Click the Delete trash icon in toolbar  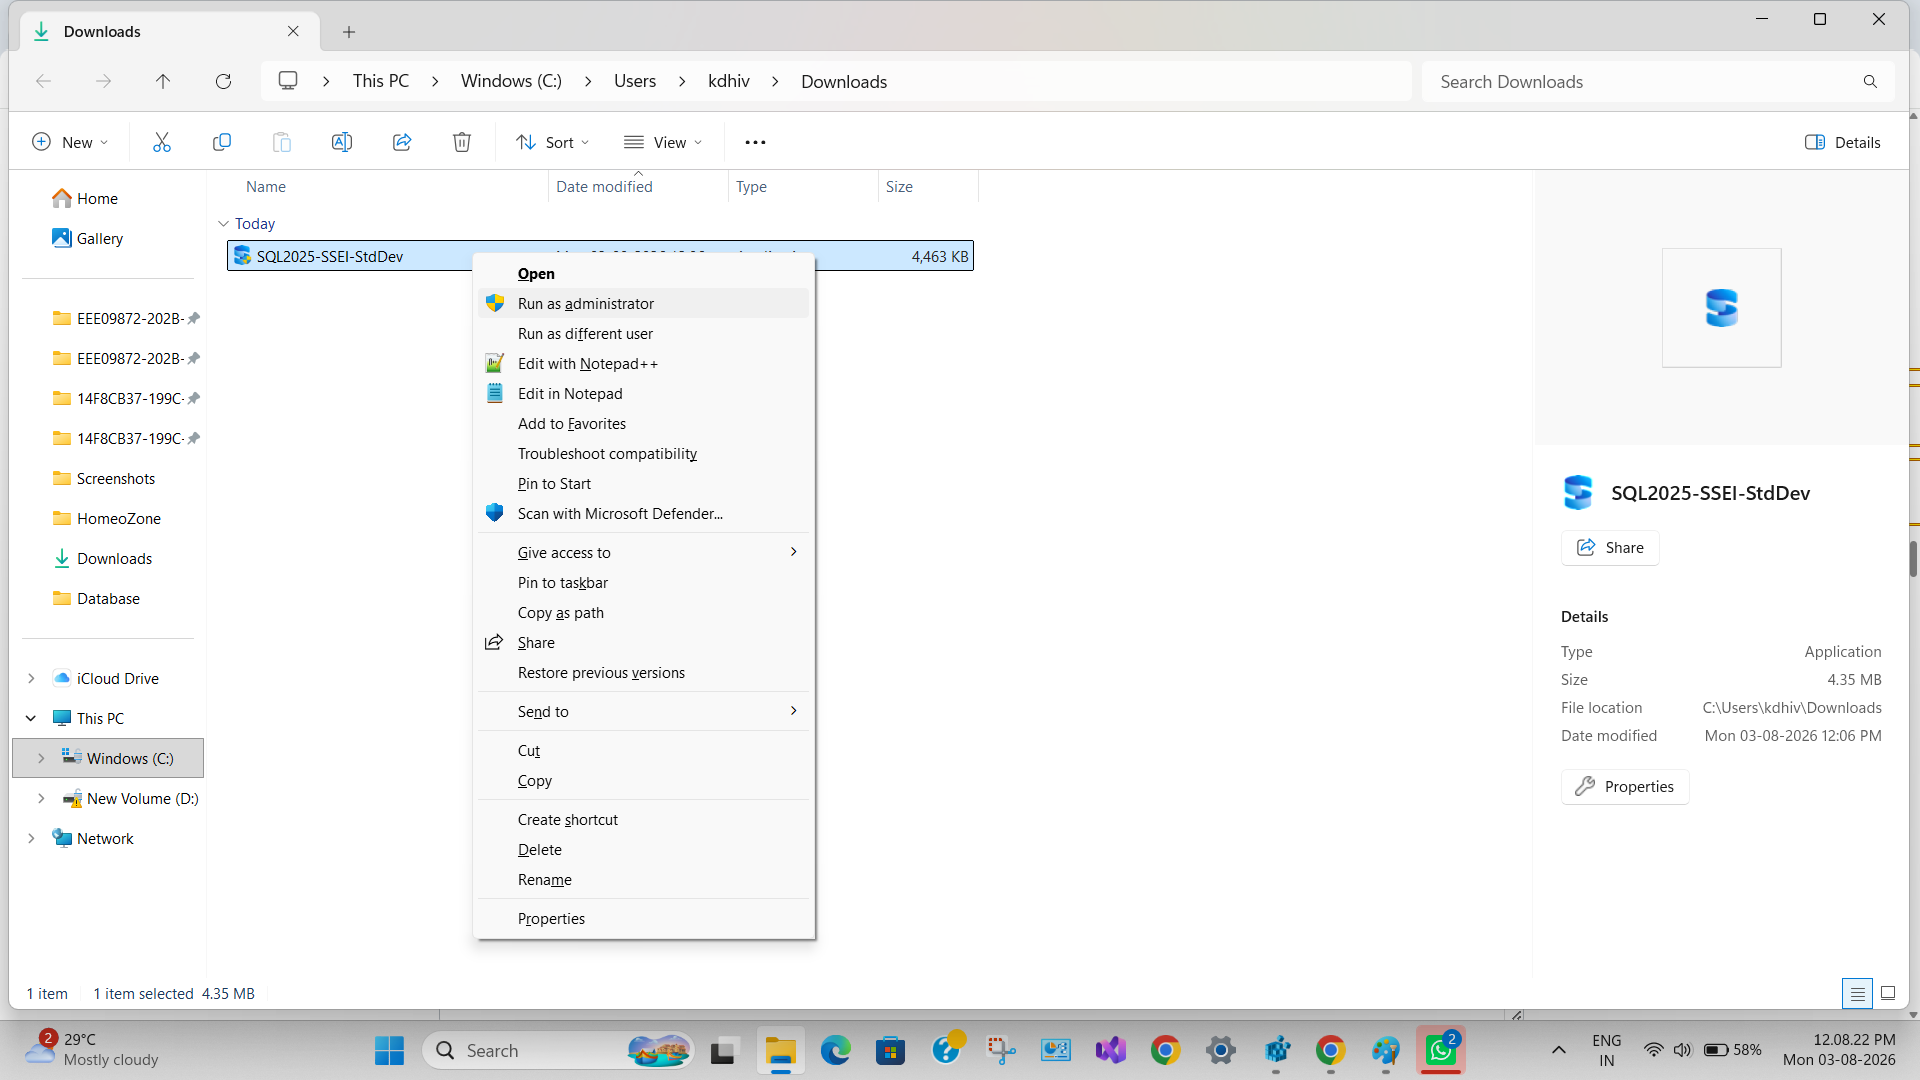[x=462, y=142]
